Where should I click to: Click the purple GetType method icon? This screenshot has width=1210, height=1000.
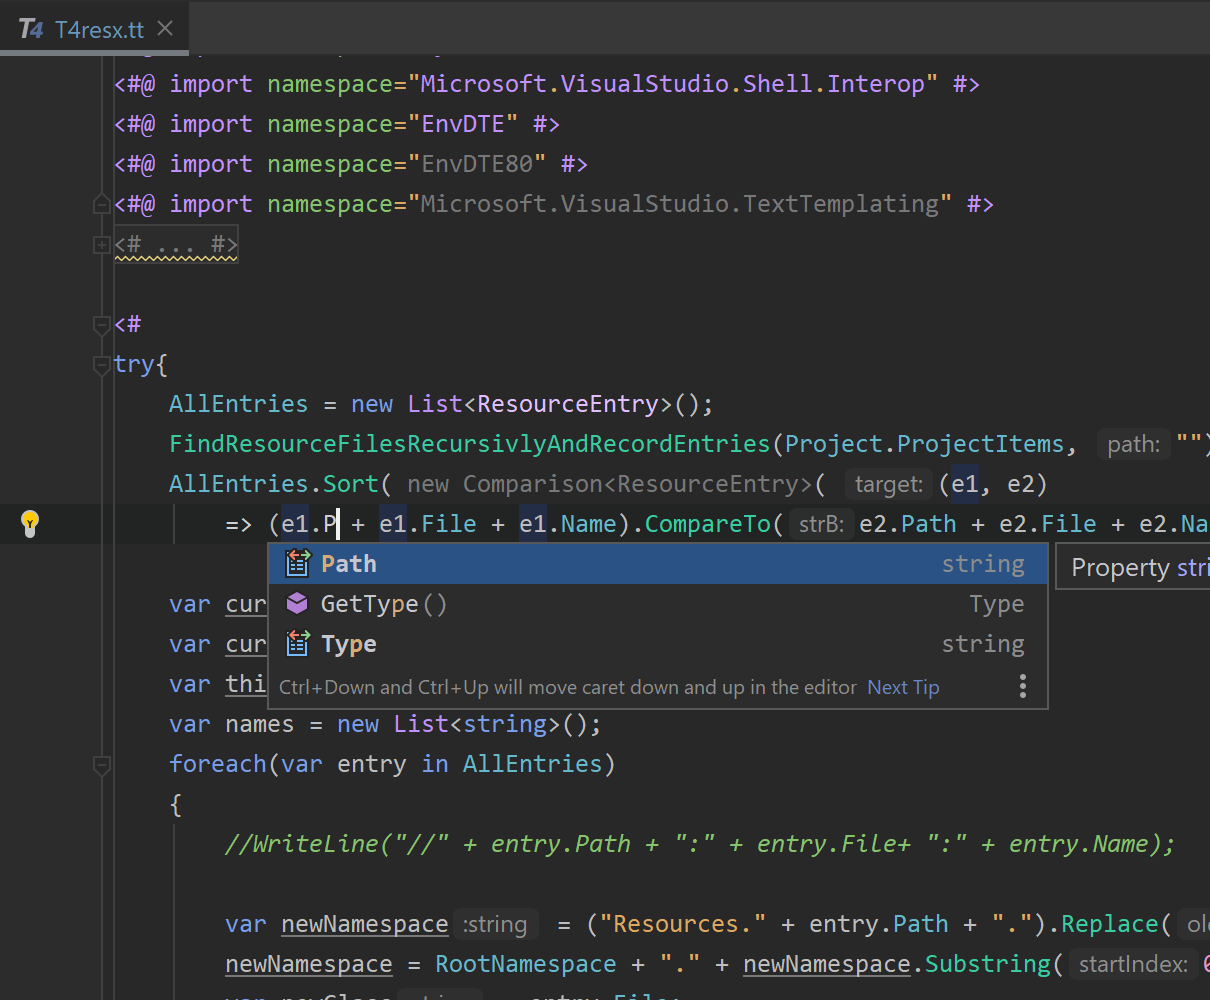[x=297, y=604]
